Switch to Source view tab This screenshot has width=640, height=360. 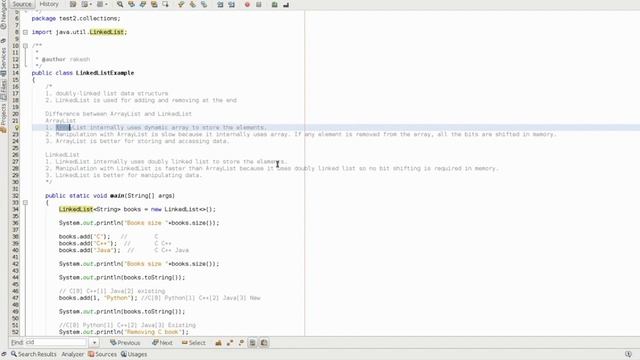click(x=22, y=4)
